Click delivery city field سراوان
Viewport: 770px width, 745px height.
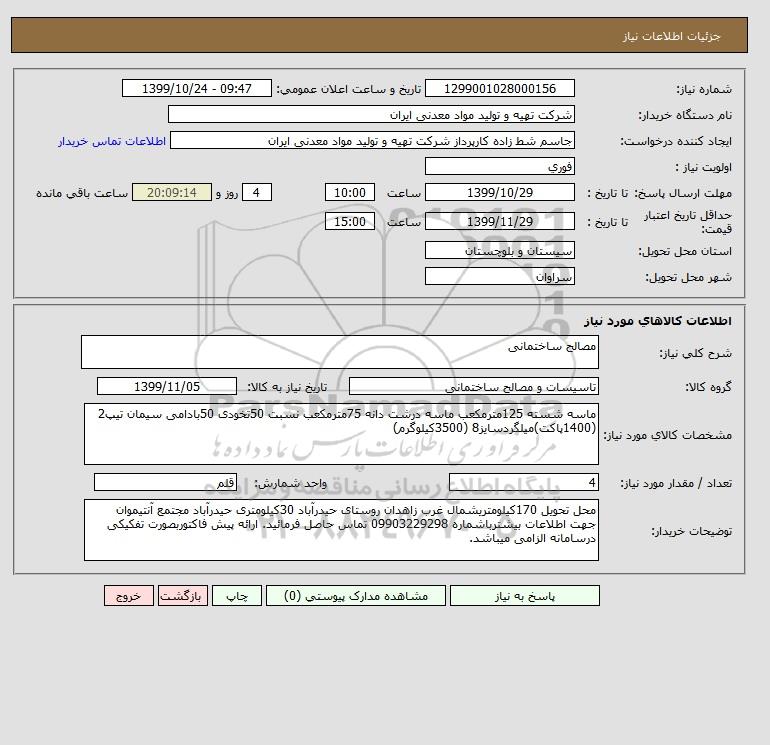[499, 276]
